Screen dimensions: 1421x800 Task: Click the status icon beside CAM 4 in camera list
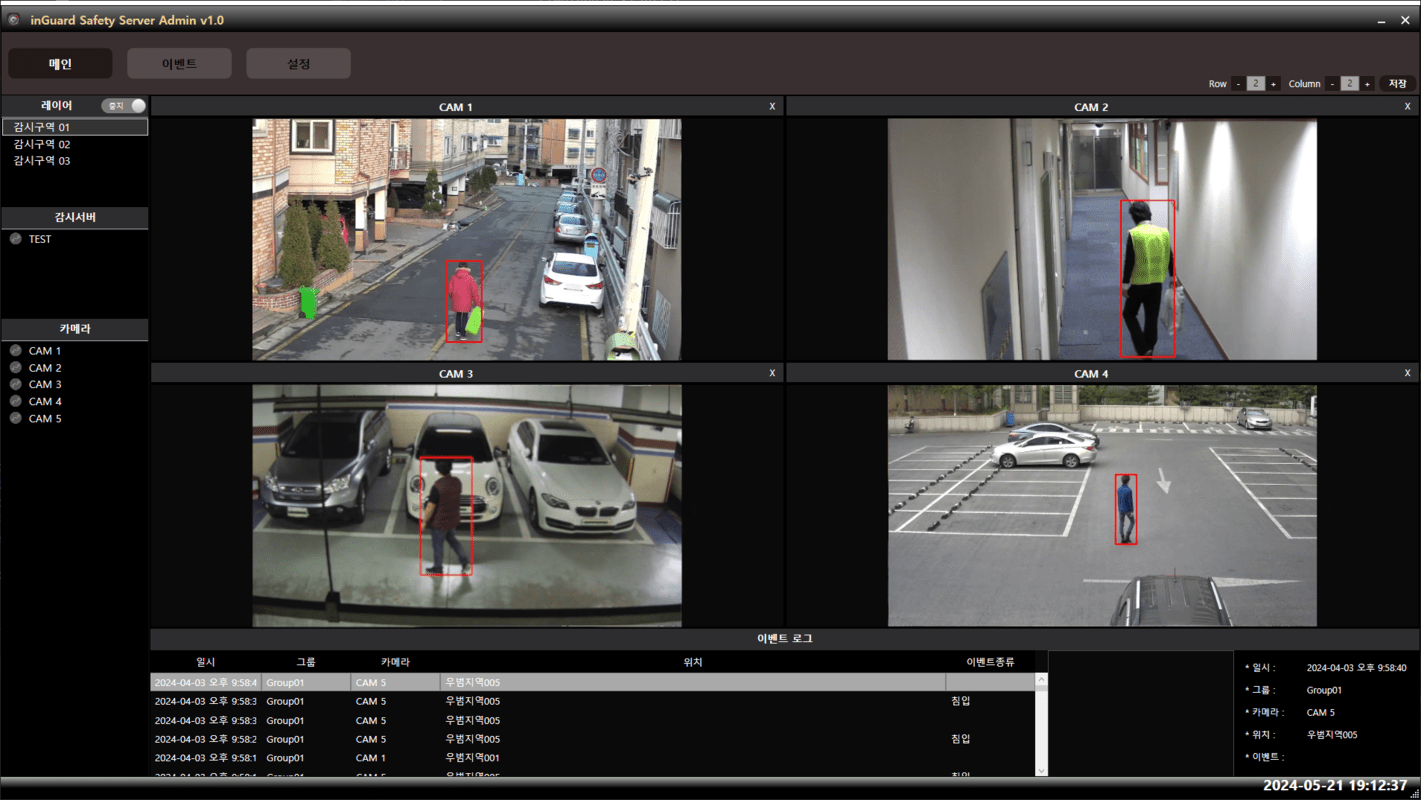[15, 401]
